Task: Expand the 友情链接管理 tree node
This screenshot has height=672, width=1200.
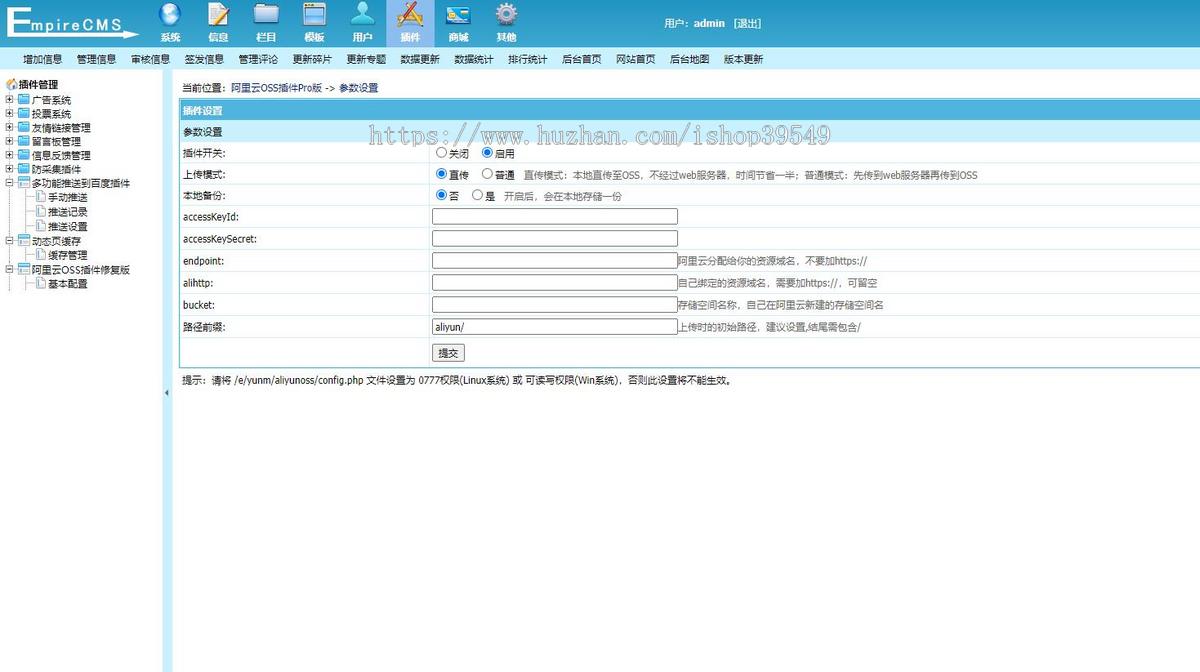Action: 10,128
